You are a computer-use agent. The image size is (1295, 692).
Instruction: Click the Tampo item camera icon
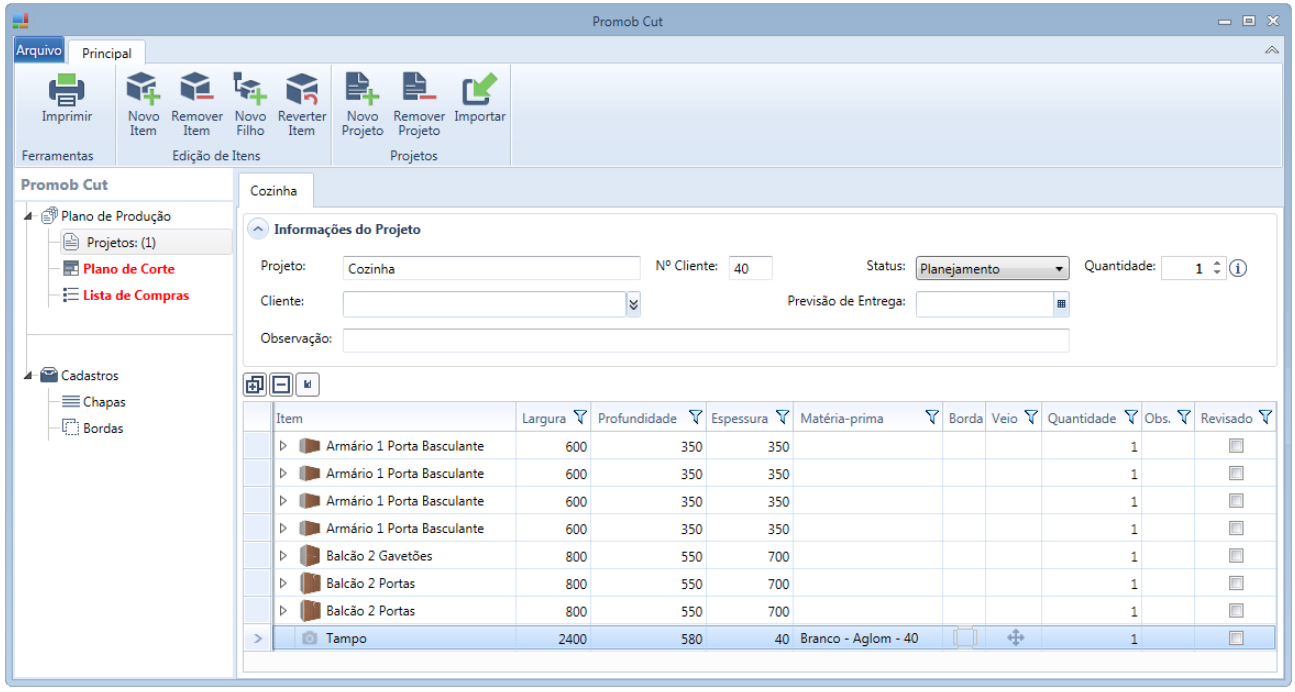pos(310,638)
